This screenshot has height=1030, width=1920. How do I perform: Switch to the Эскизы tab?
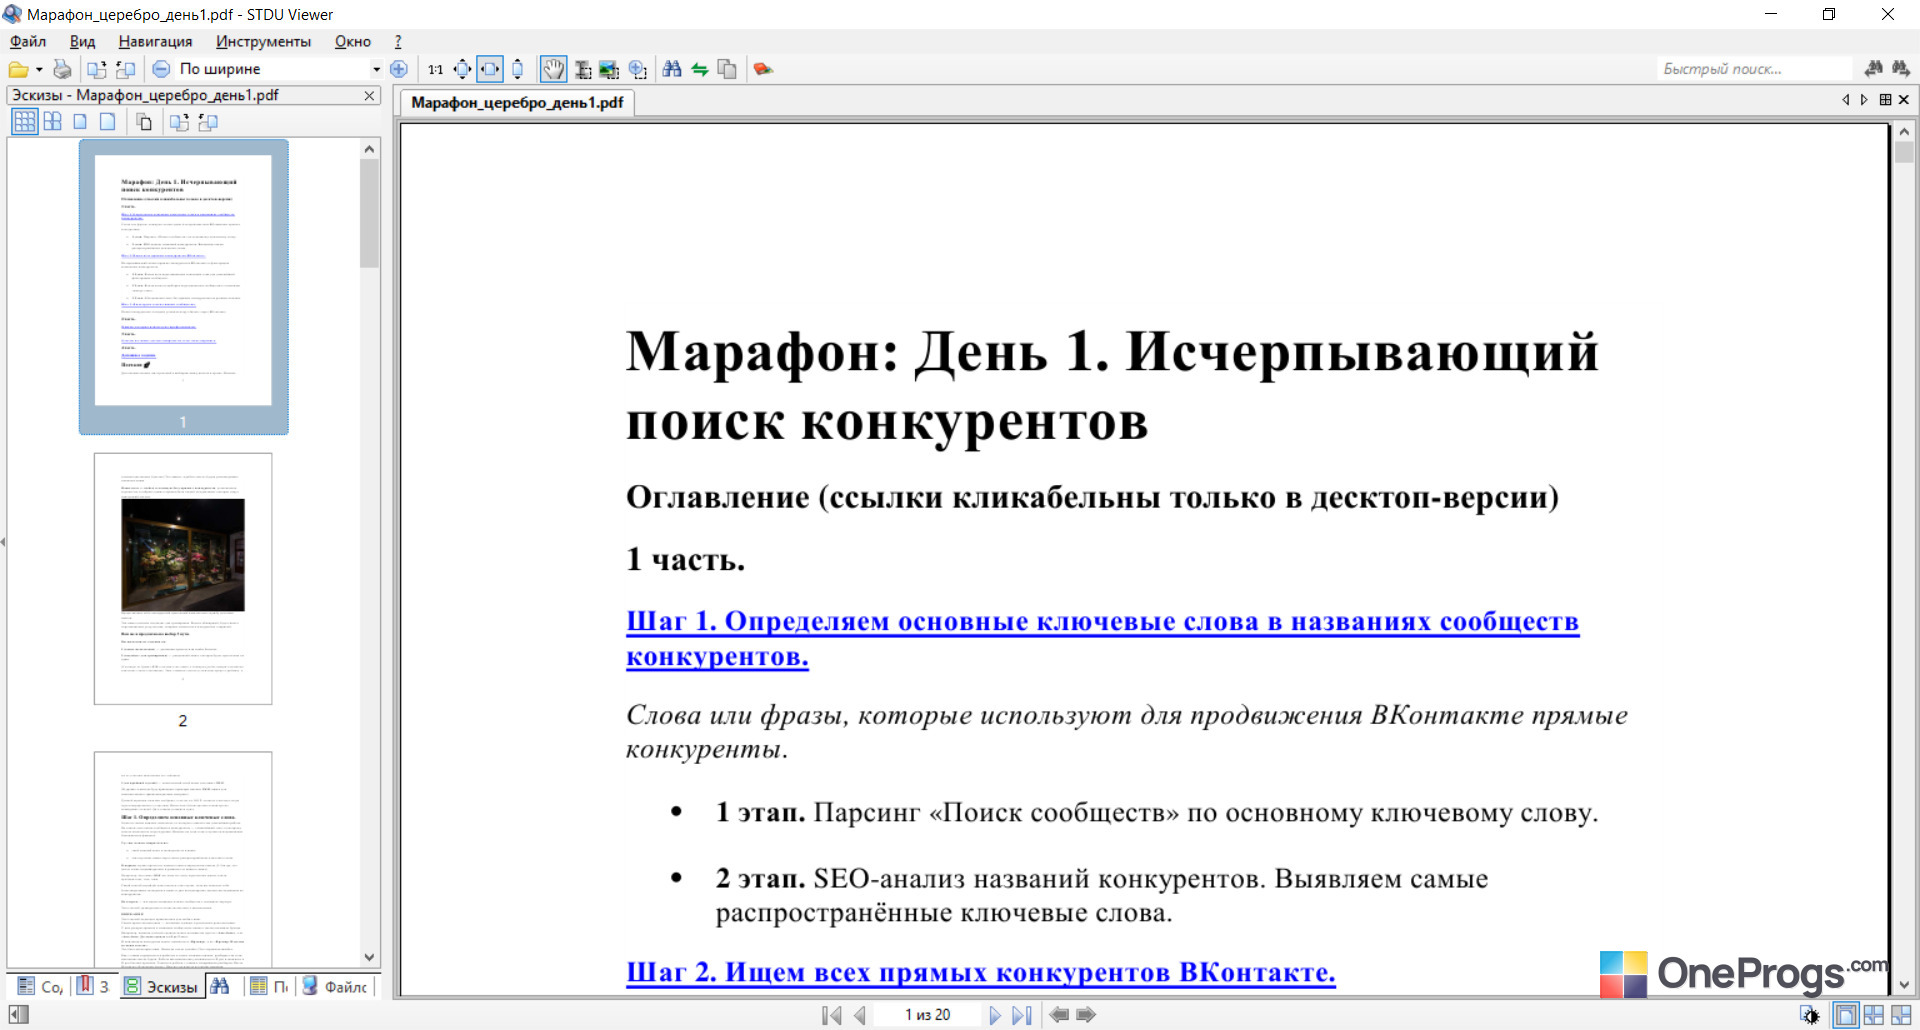(161, 986)
